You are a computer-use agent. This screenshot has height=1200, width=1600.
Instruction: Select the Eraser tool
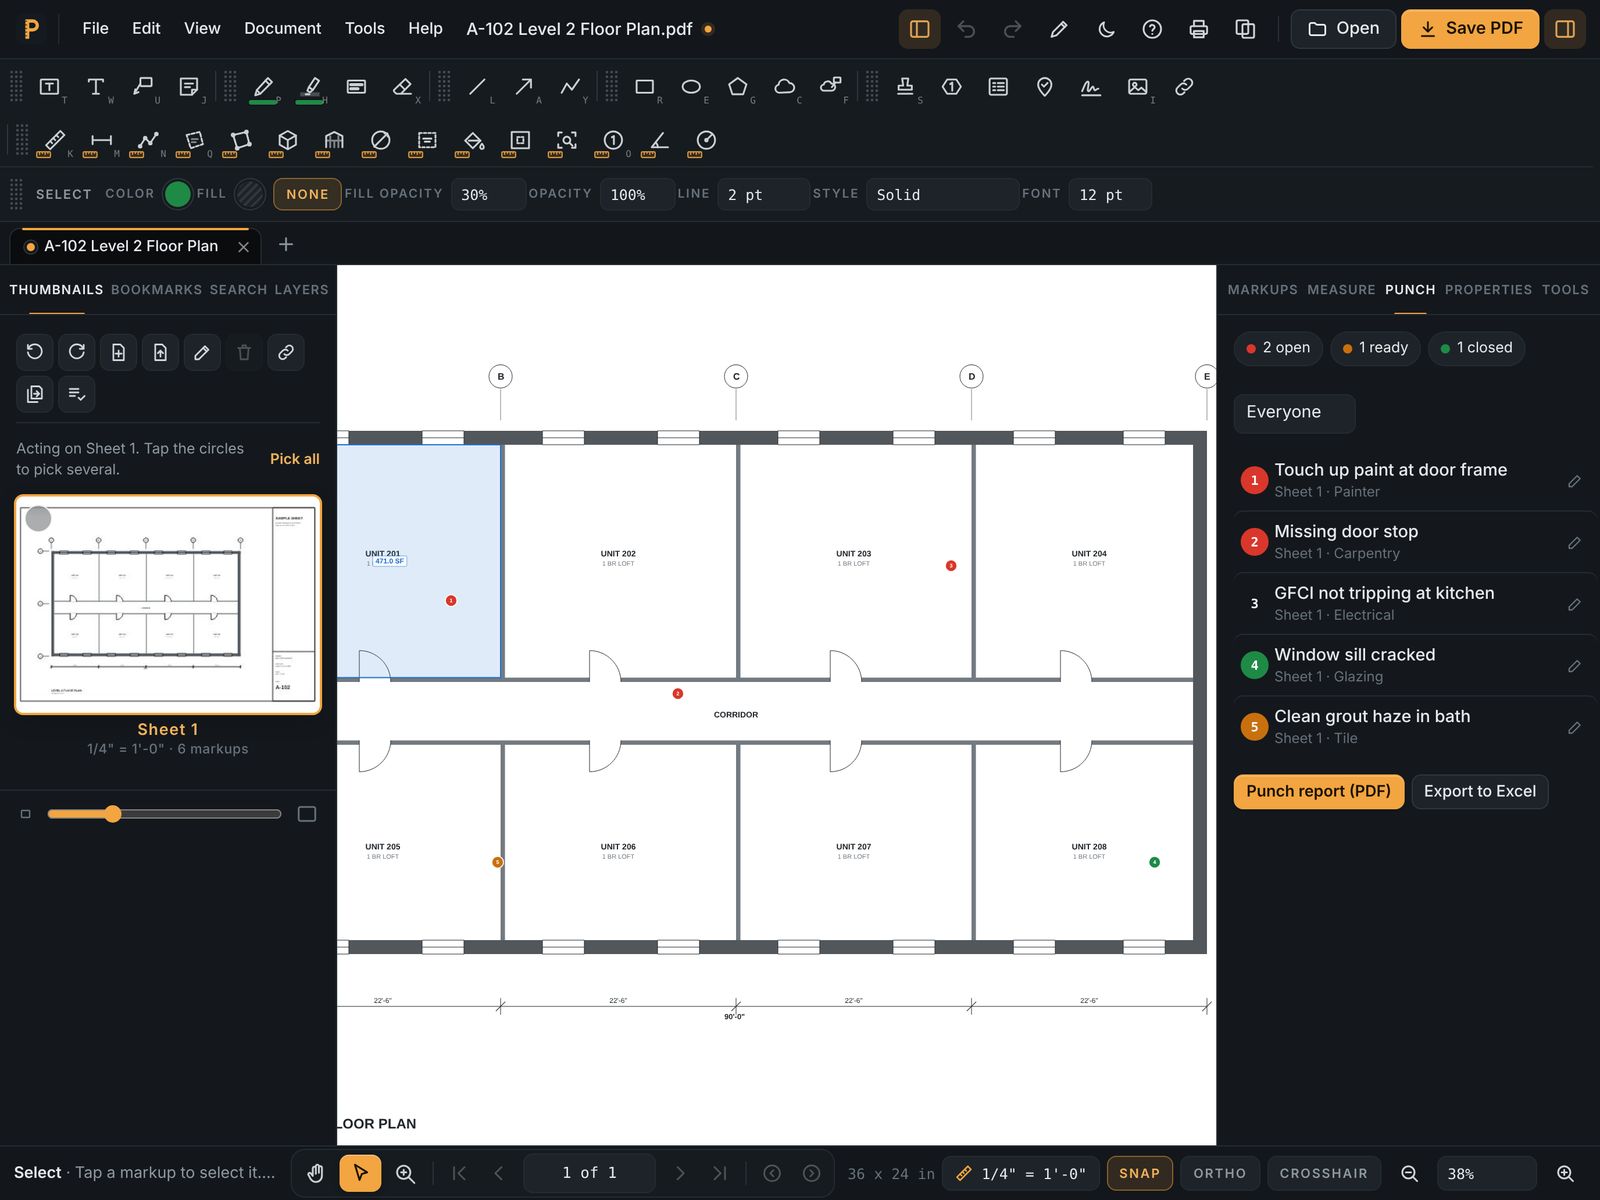403,87
